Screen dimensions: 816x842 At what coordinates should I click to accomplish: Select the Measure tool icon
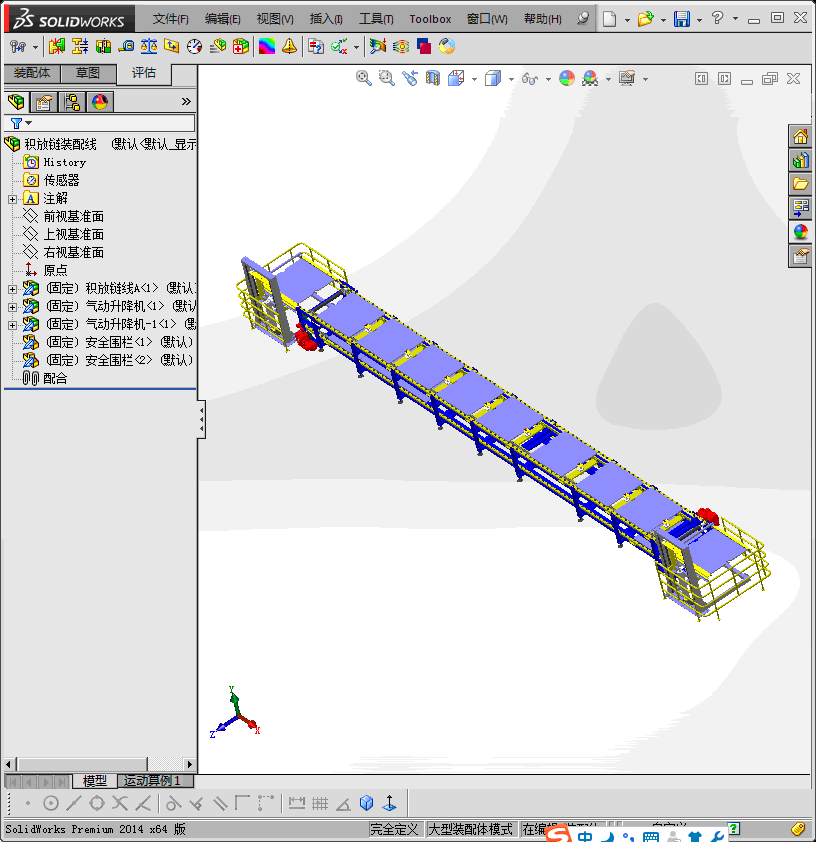click(126, 47)
